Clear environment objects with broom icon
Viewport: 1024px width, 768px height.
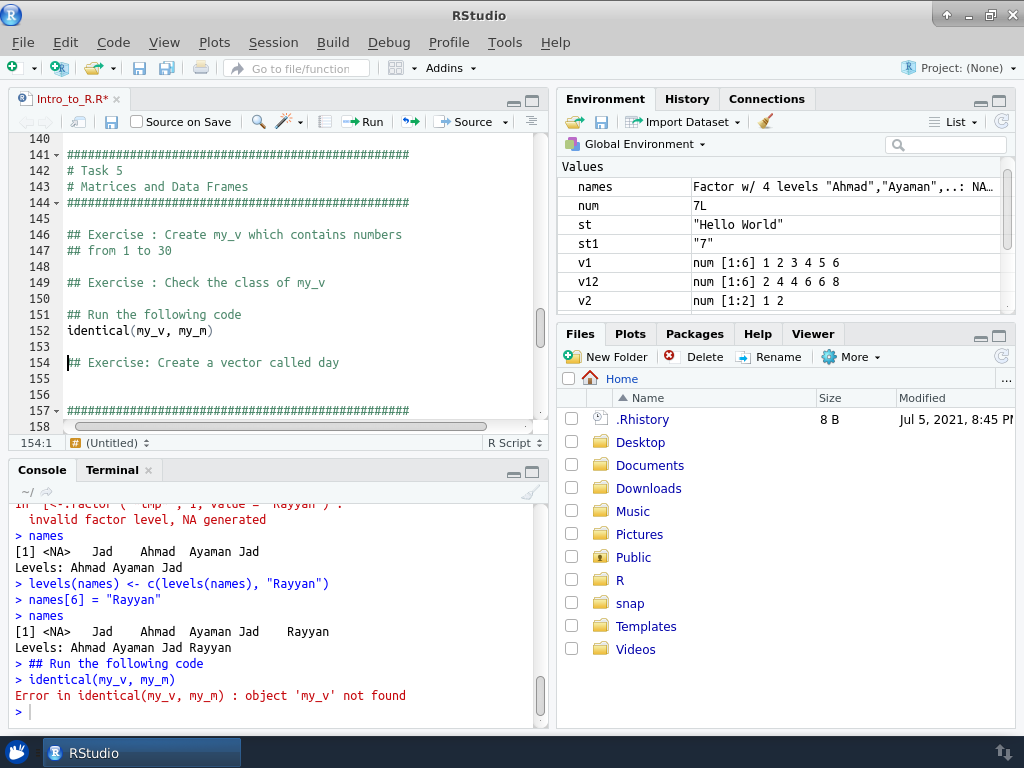[765, 122]
